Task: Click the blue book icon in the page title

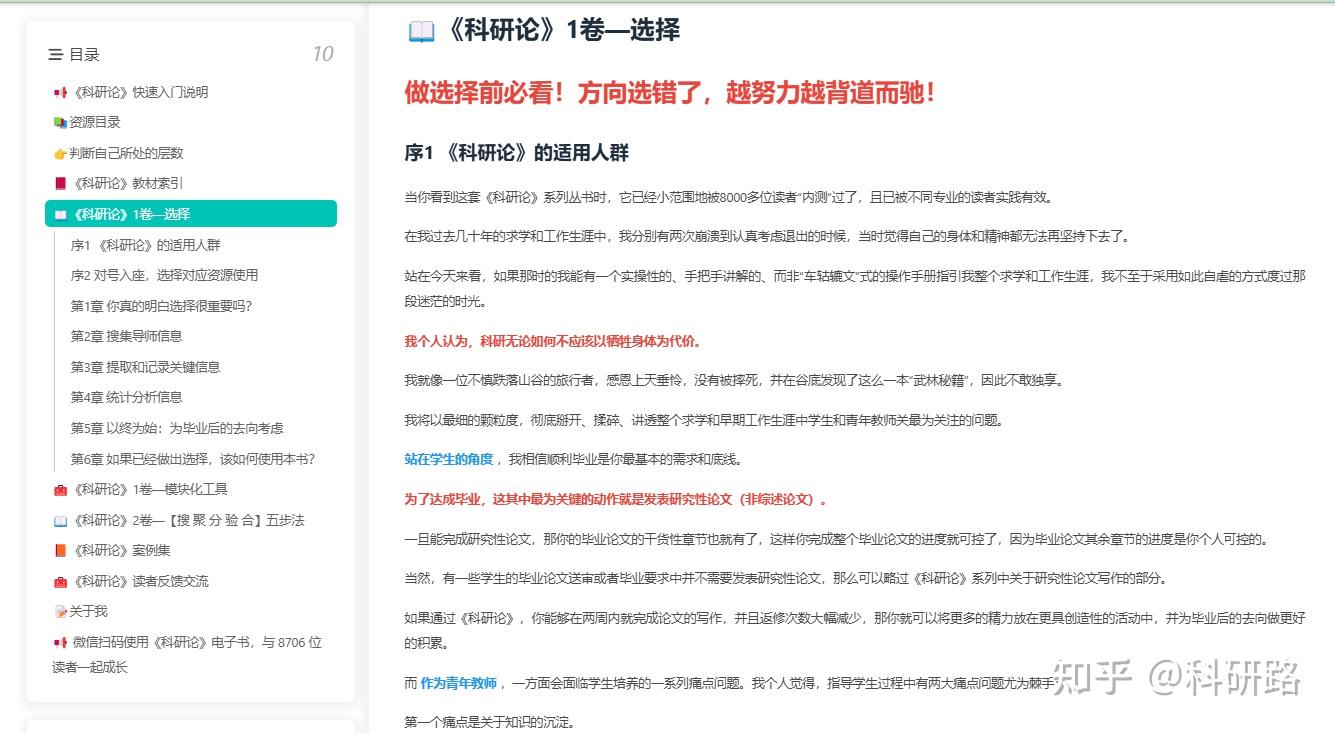Action: click(419, 30)
